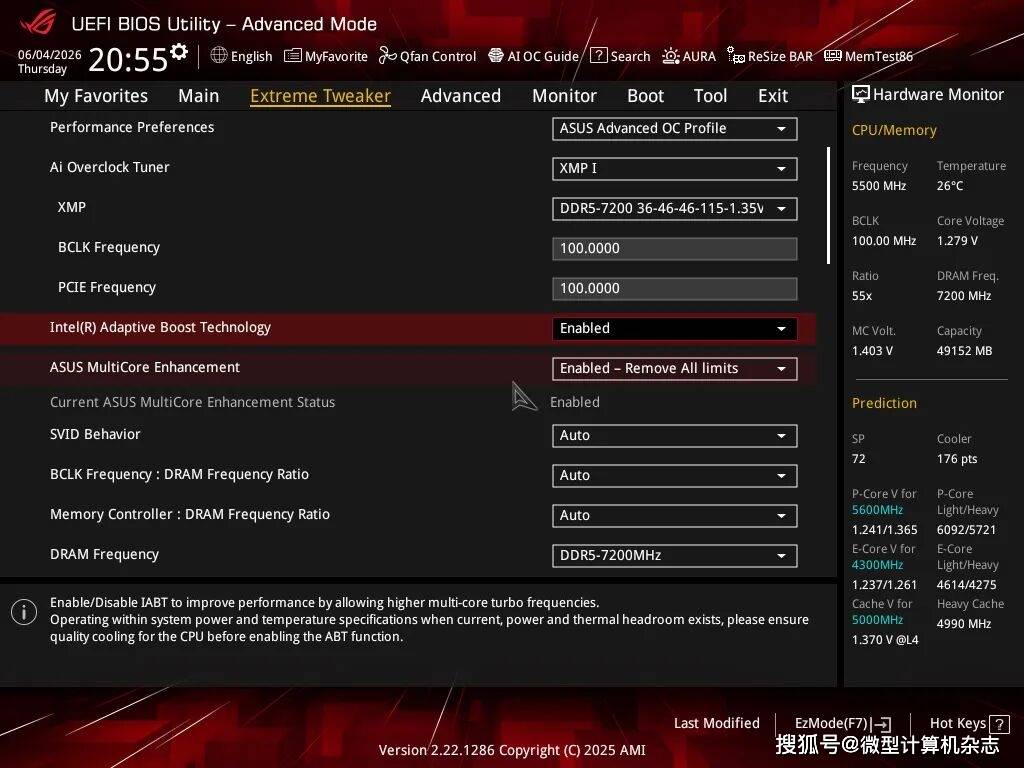The image size is (1024, 768).
Task: Switch to Advanced tab
Action: (461, 96)
